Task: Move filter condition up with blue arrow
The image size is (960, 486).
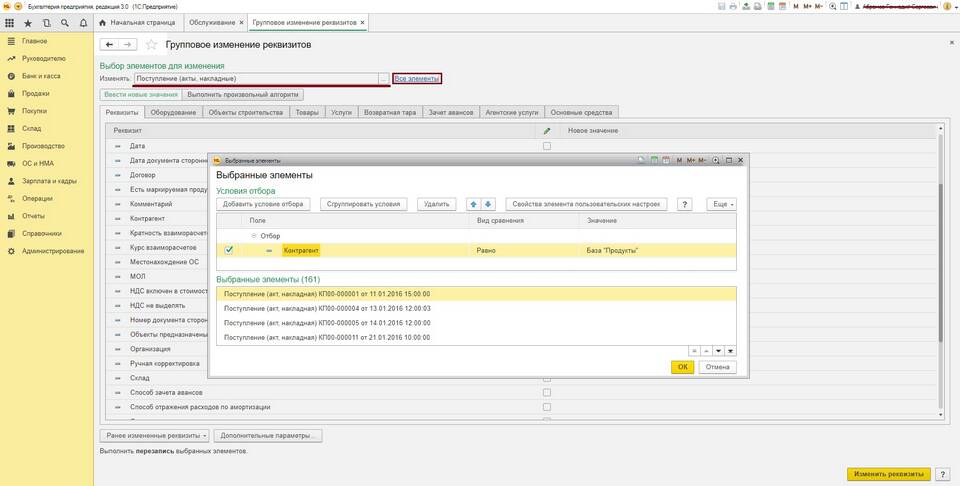Action: [x=474, y=204]
